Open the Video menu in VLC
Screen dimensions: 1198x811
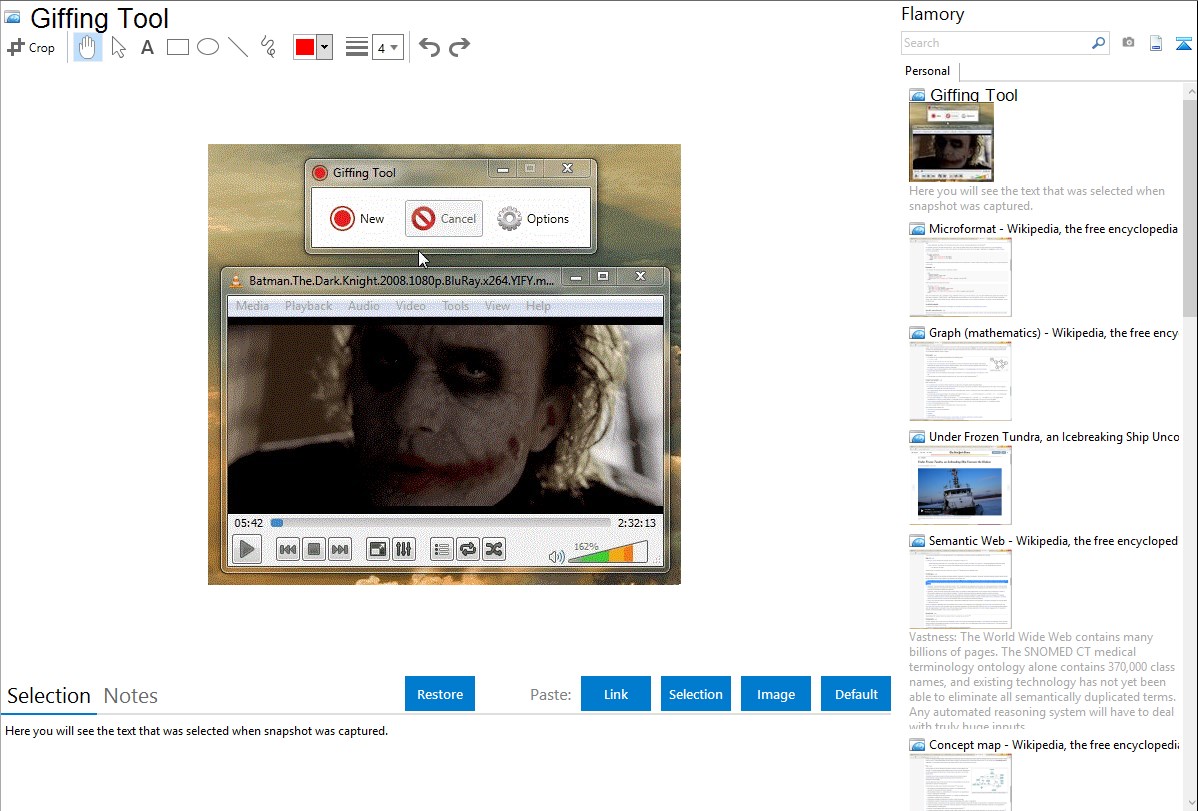410,306
